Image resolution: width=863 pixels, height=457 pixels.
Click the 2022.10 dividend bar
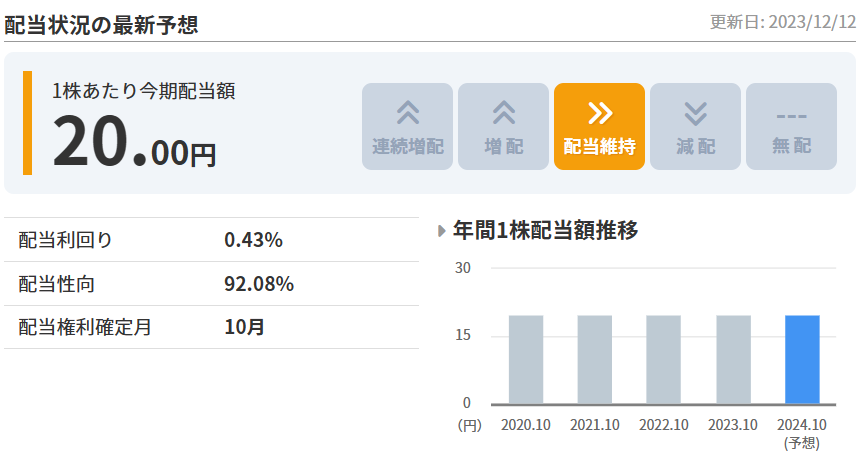pos(664,359)
